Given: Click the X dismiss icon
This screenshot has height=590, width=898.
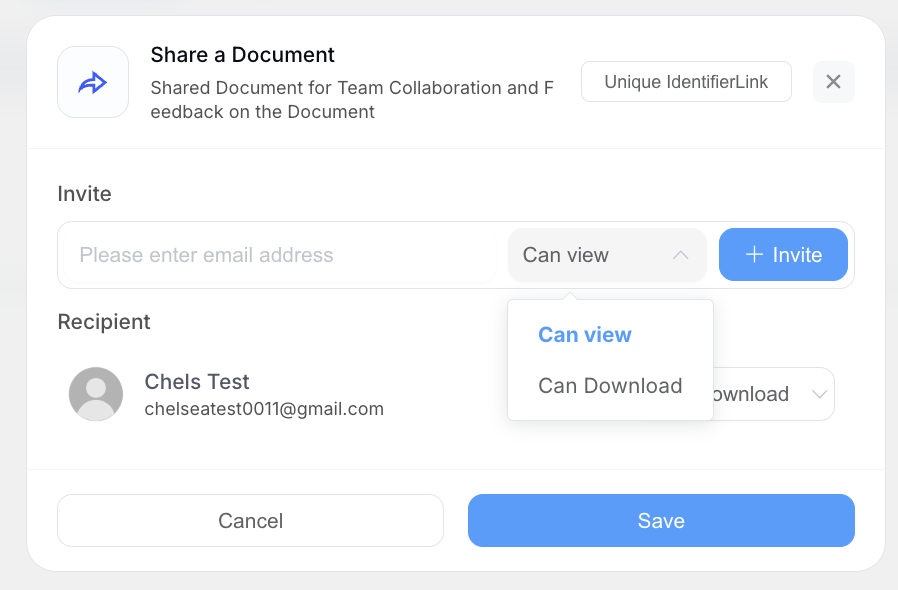Looking at the screenshot, I should pos(833,82).
